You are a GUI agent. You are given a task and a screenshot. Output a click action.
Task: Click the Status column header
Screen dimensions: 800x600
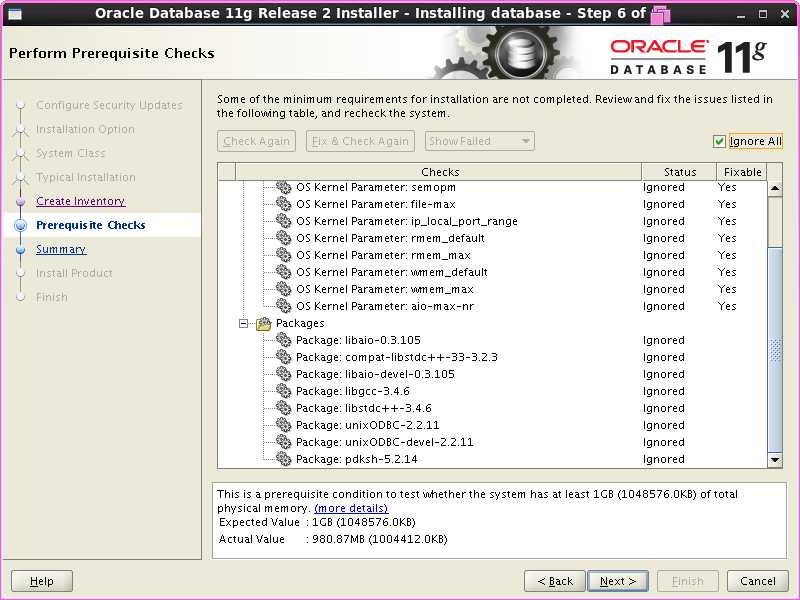679,172
